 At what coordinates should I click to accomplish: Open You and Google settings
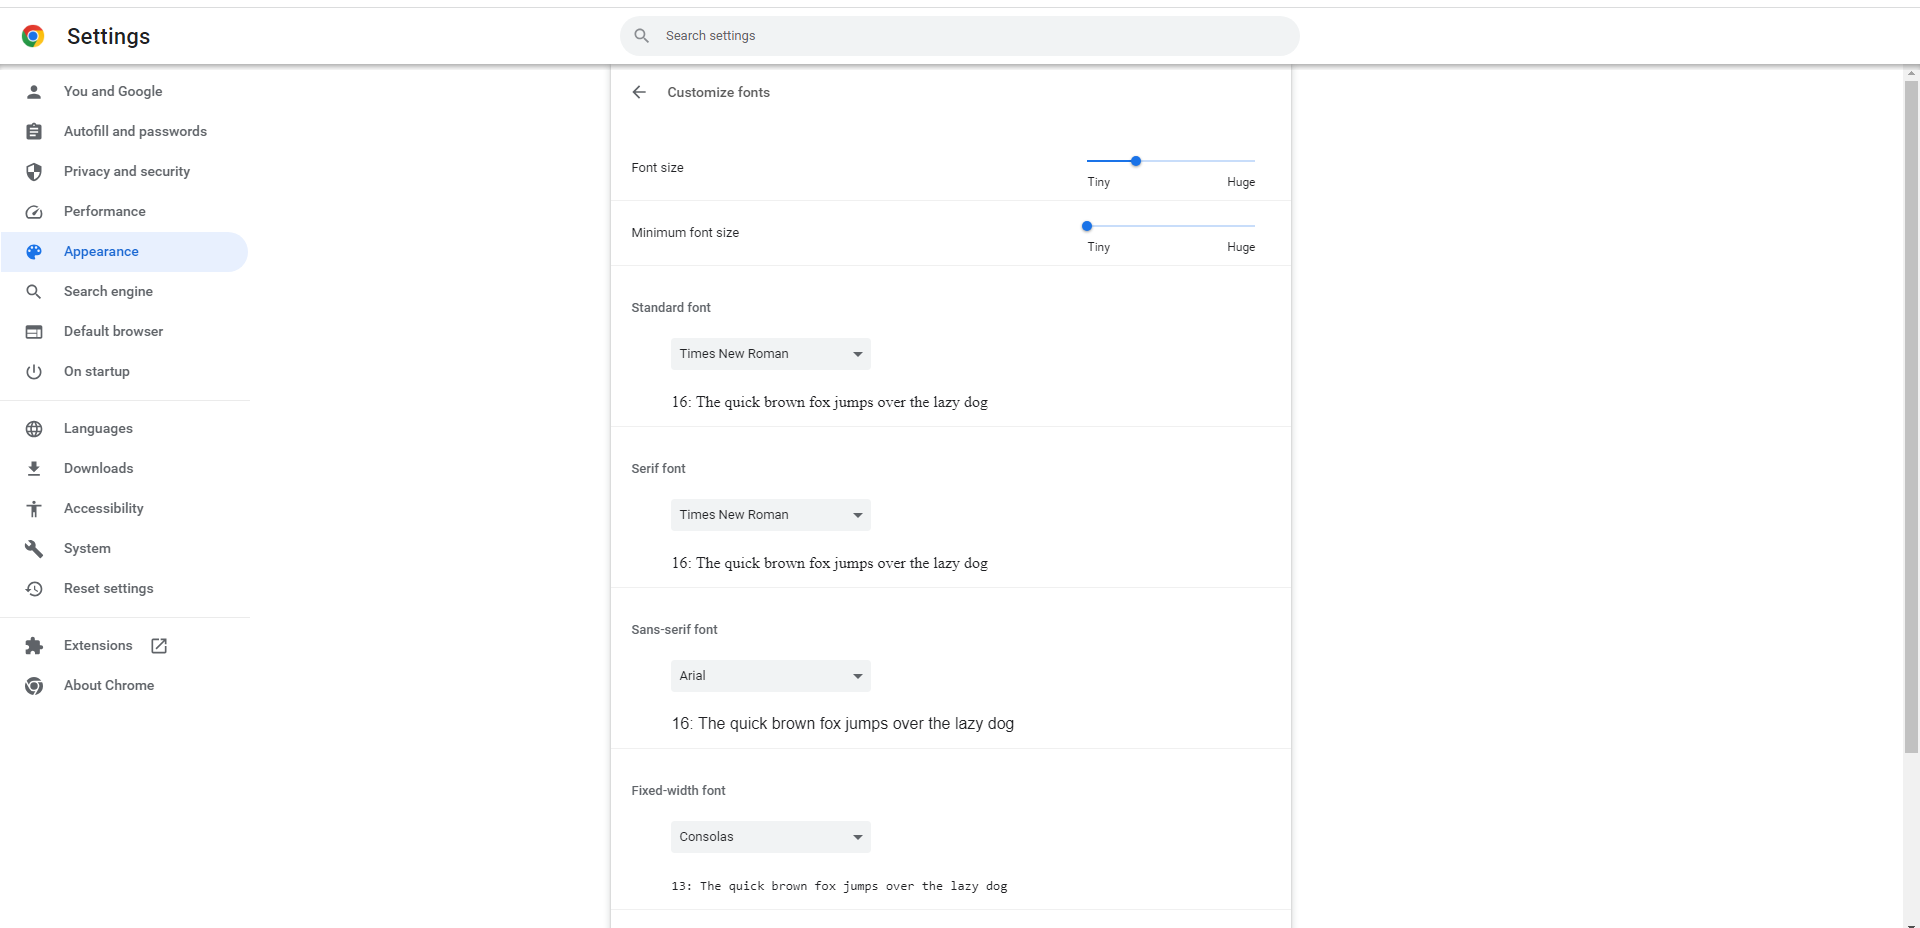point(125,91)
